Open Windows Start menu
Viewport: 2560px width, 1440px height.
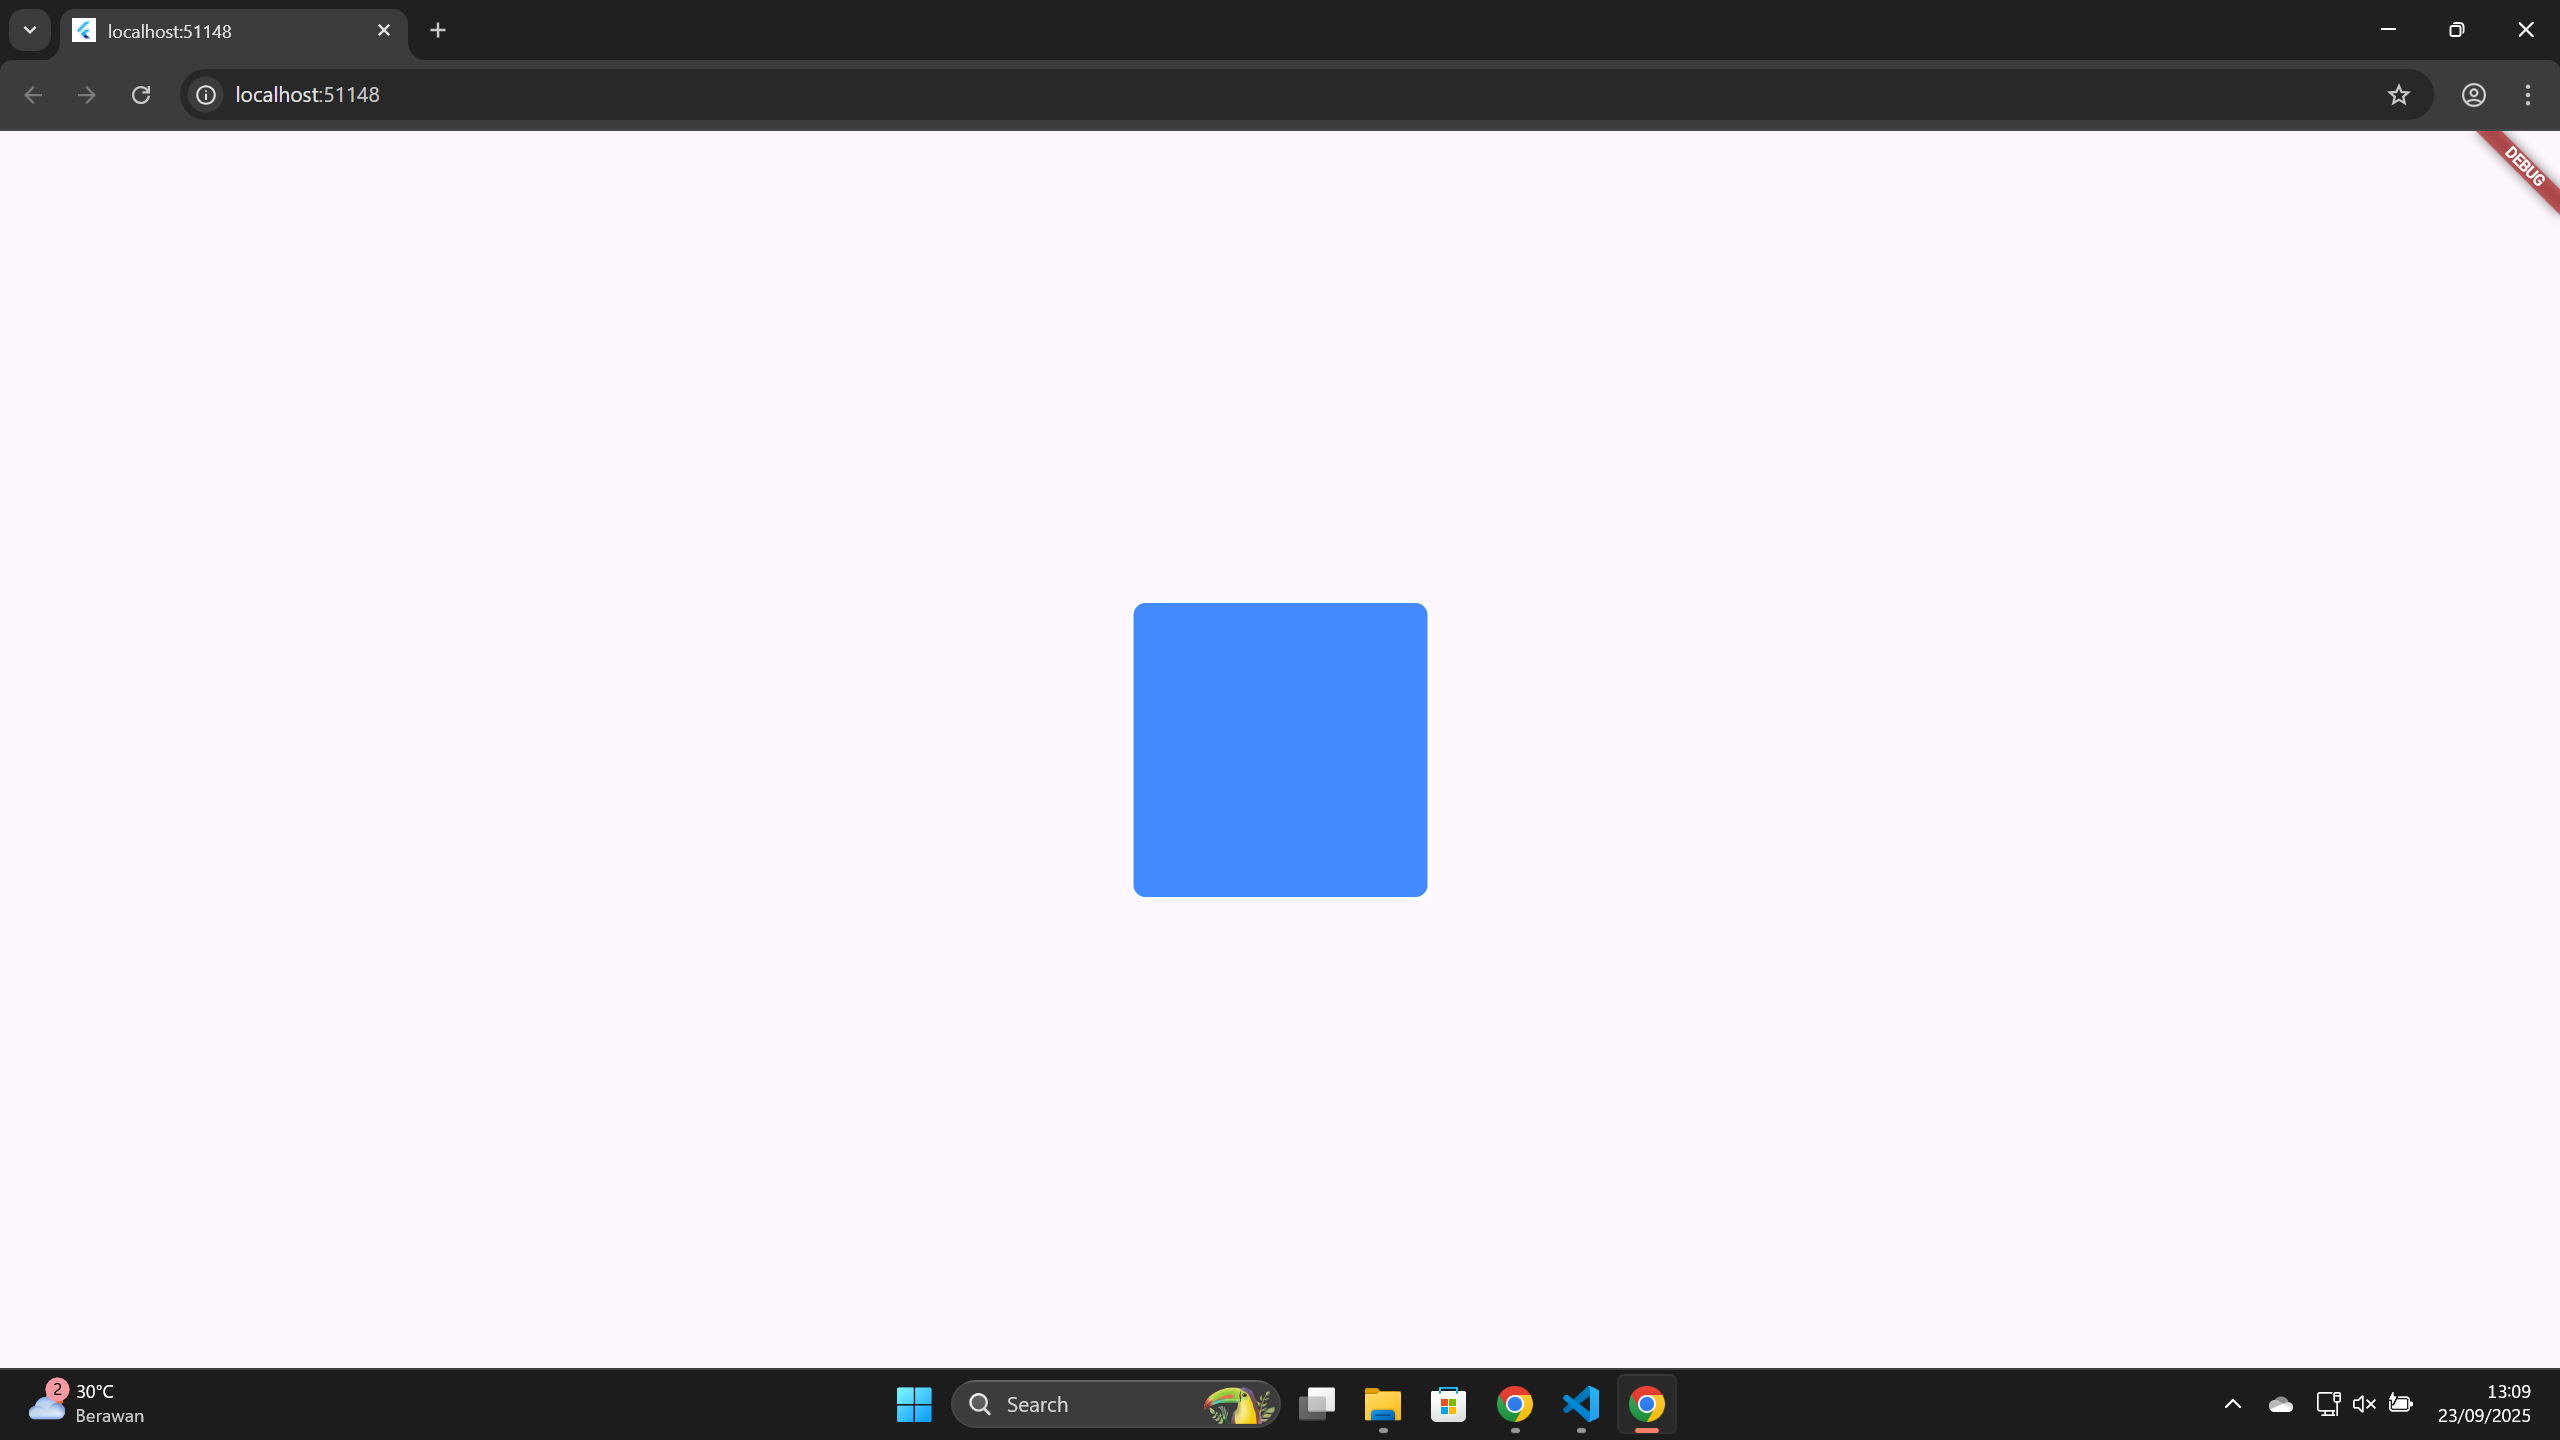point(914,1404)
